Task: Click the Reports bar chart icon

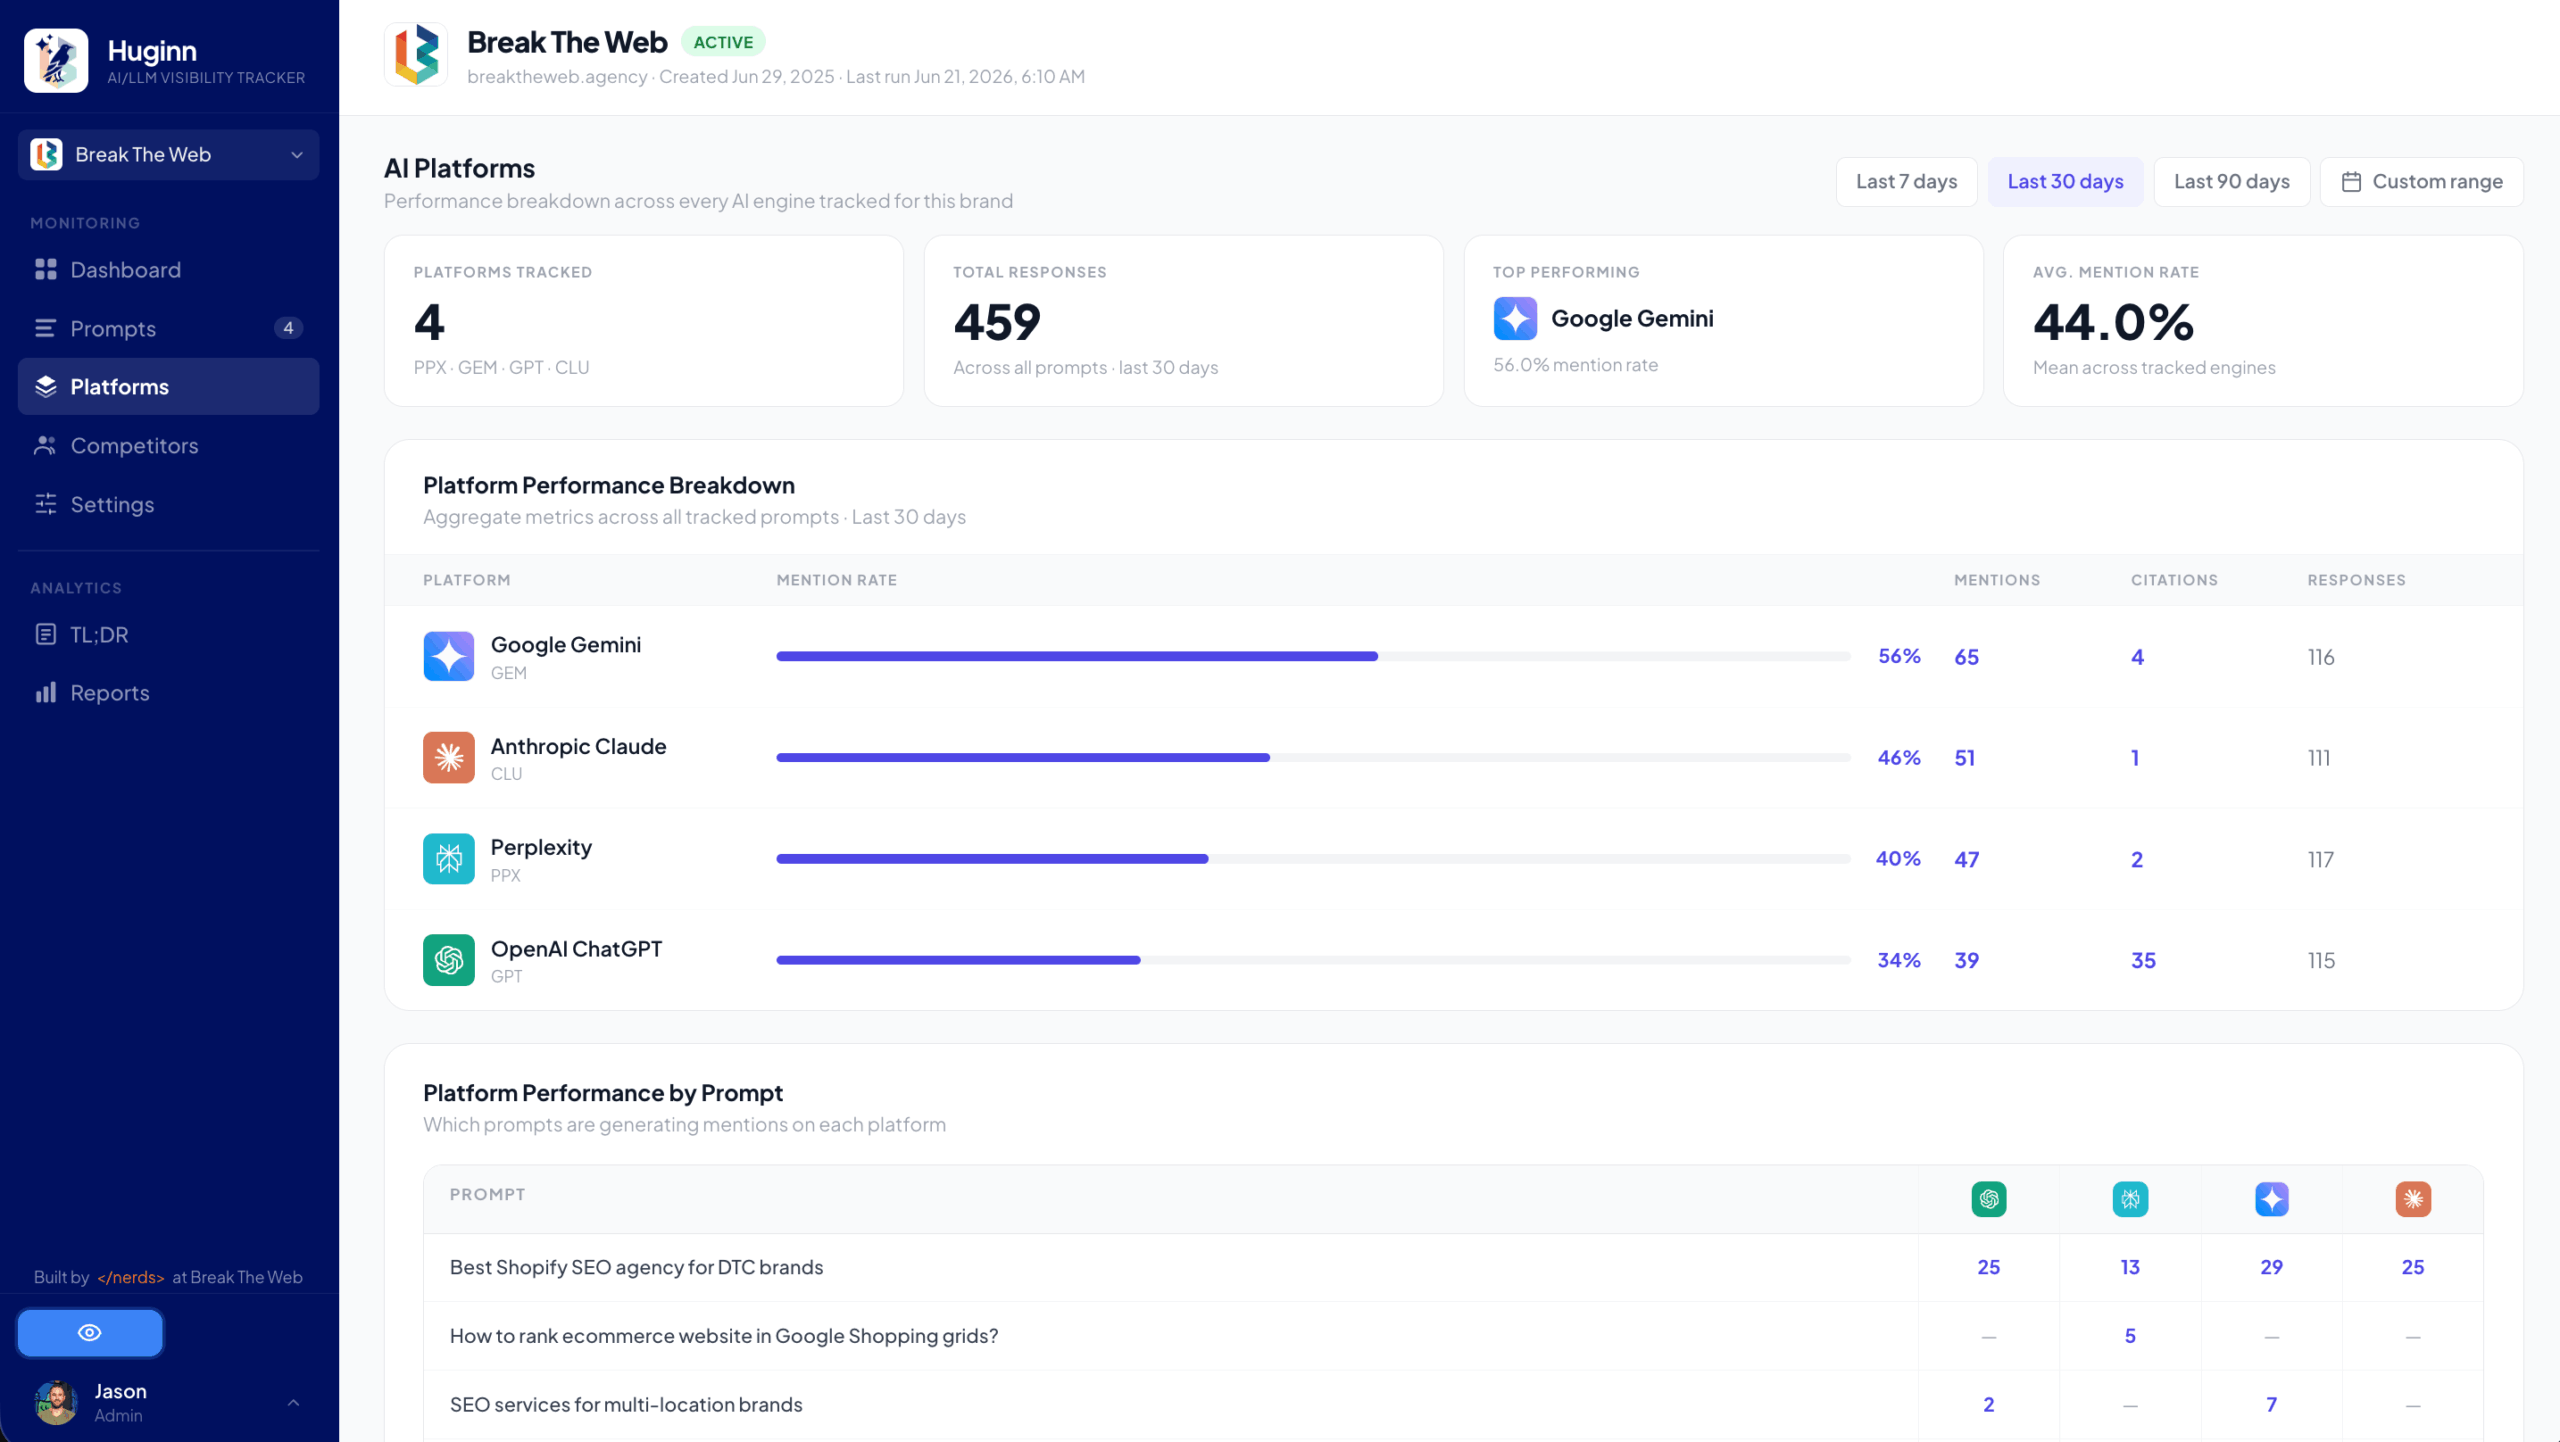Action: [45, 693]
